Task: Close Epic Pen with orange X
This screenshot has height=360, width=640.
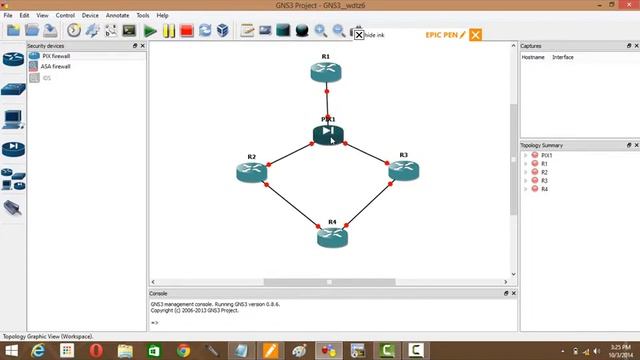Action: tap(475, 35)
